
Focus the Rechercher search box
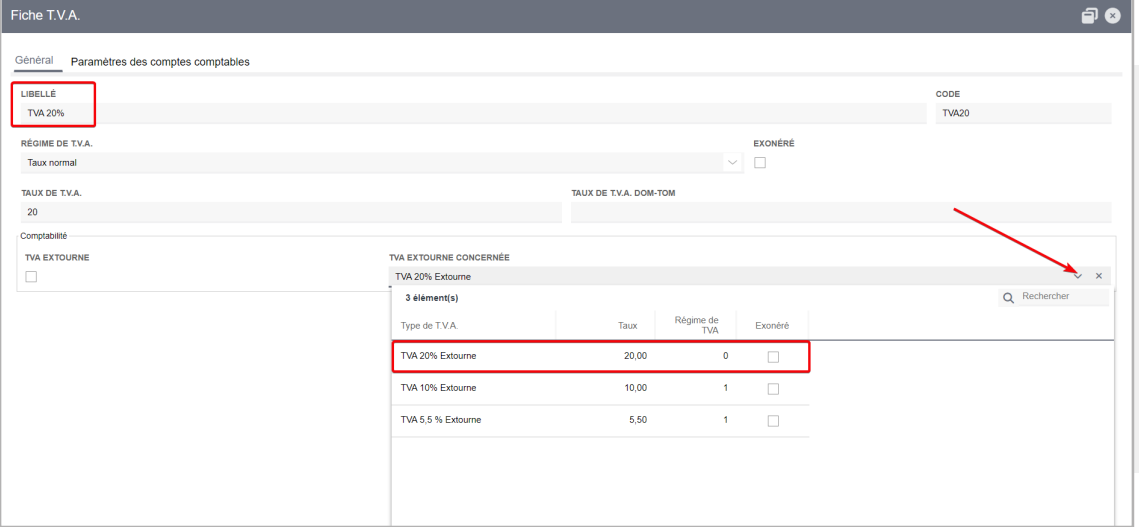(1063, 297)
